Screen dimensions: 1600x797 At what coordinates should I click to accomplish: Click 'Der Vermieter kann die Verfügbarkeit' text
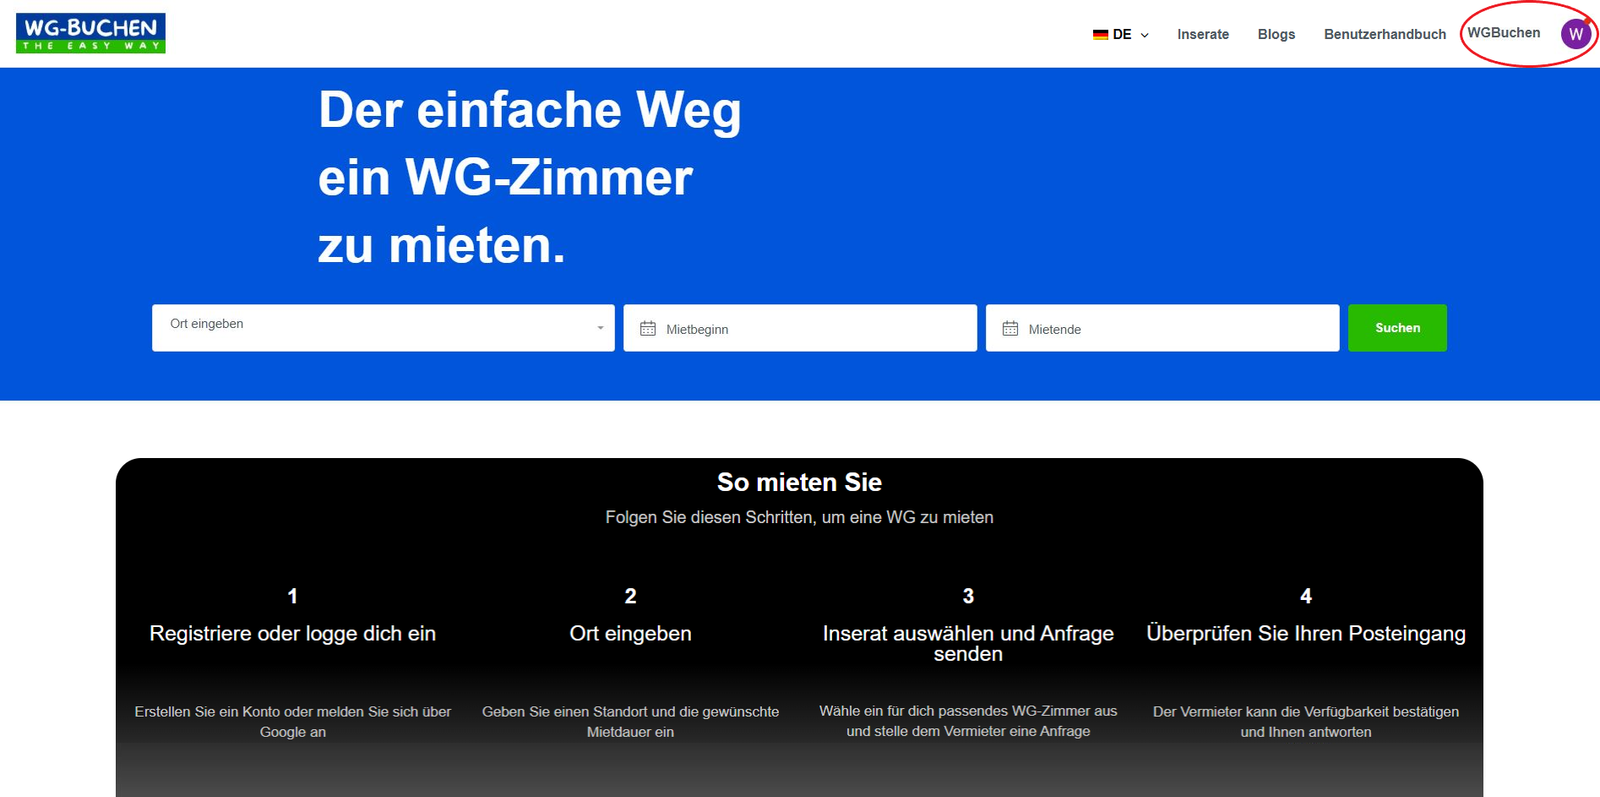pyautogui.click(x=1306, y=722)
